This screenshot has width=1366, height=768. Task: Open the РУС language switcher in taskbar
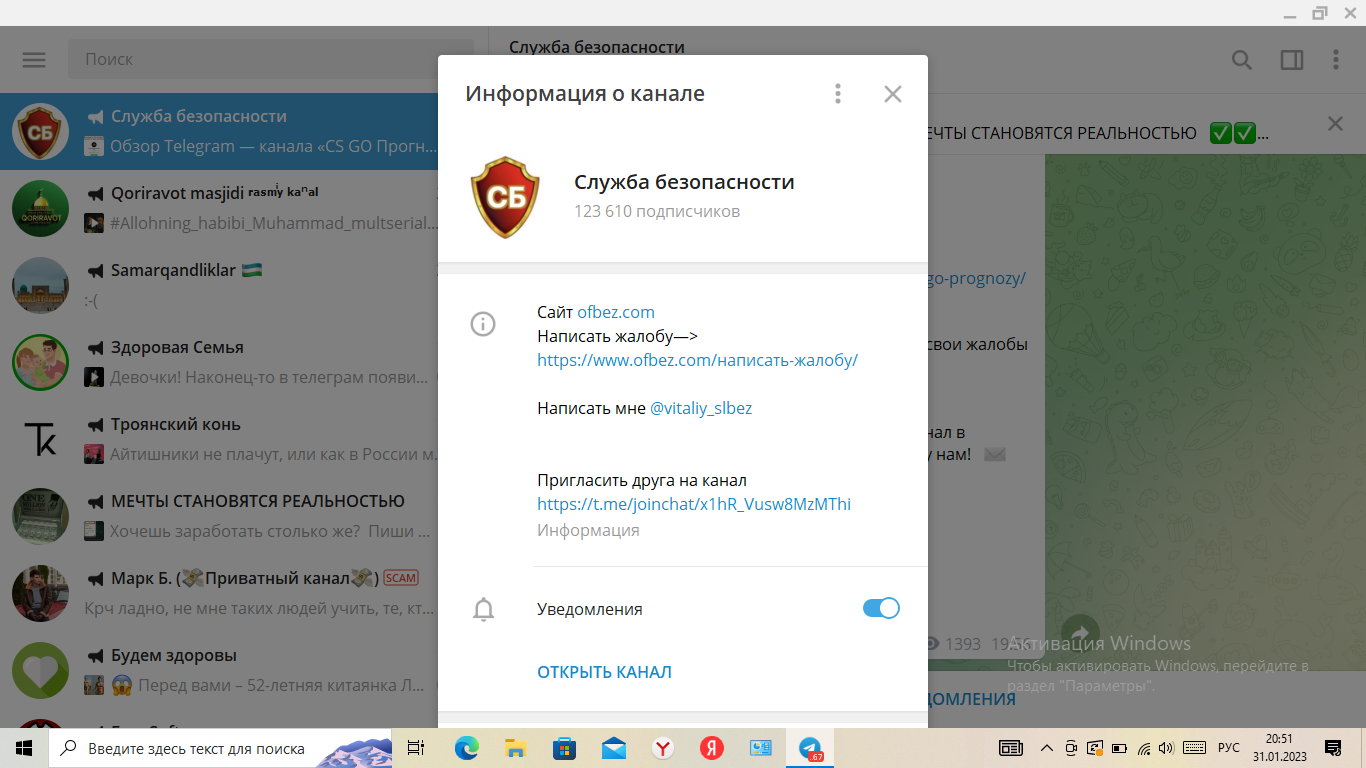coord(1228,747)
